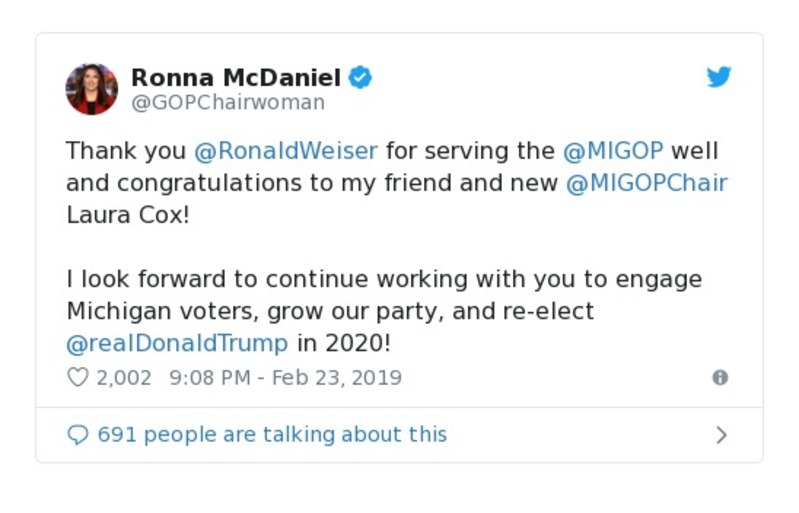Click the Ronna McDaniel display name

click(x=236, y=77)
